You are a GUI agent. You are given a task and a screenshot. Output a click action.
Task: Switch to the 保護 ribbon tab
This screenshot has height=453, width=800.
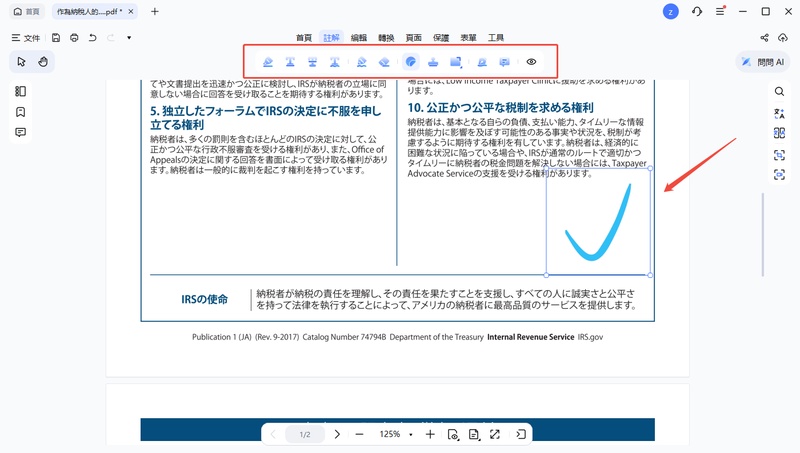tap(441, 38)
